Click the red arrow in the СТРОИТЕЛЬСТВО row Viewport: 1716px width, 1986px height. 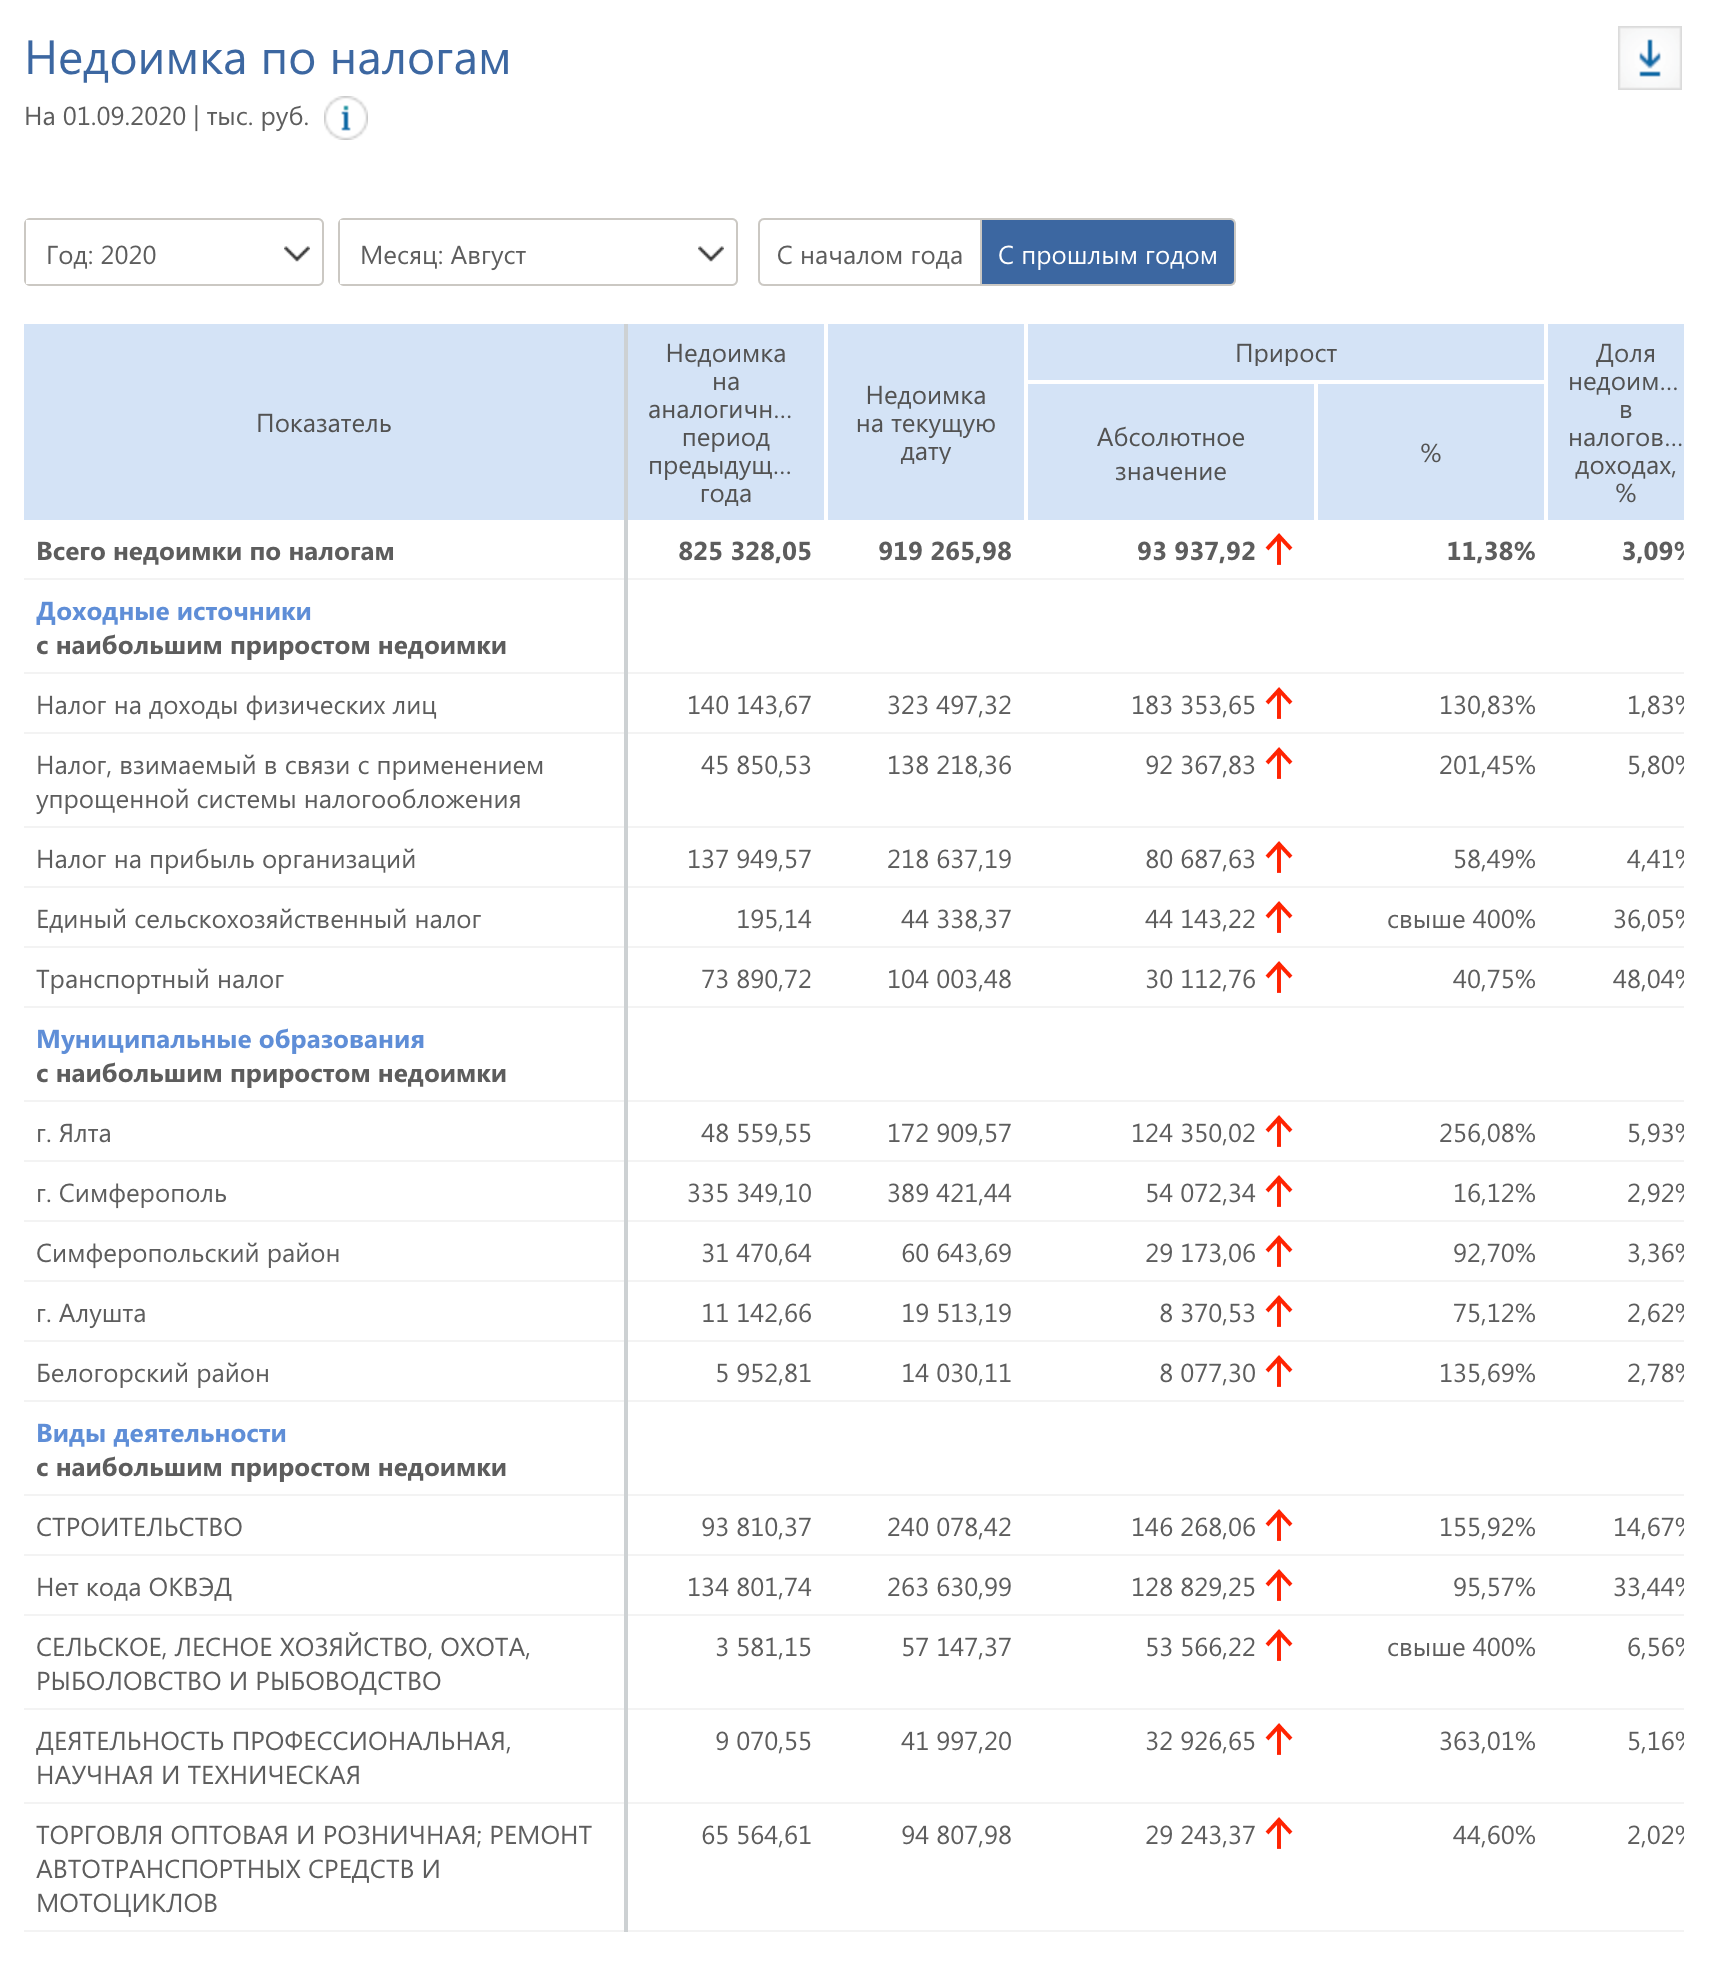1279,1526
